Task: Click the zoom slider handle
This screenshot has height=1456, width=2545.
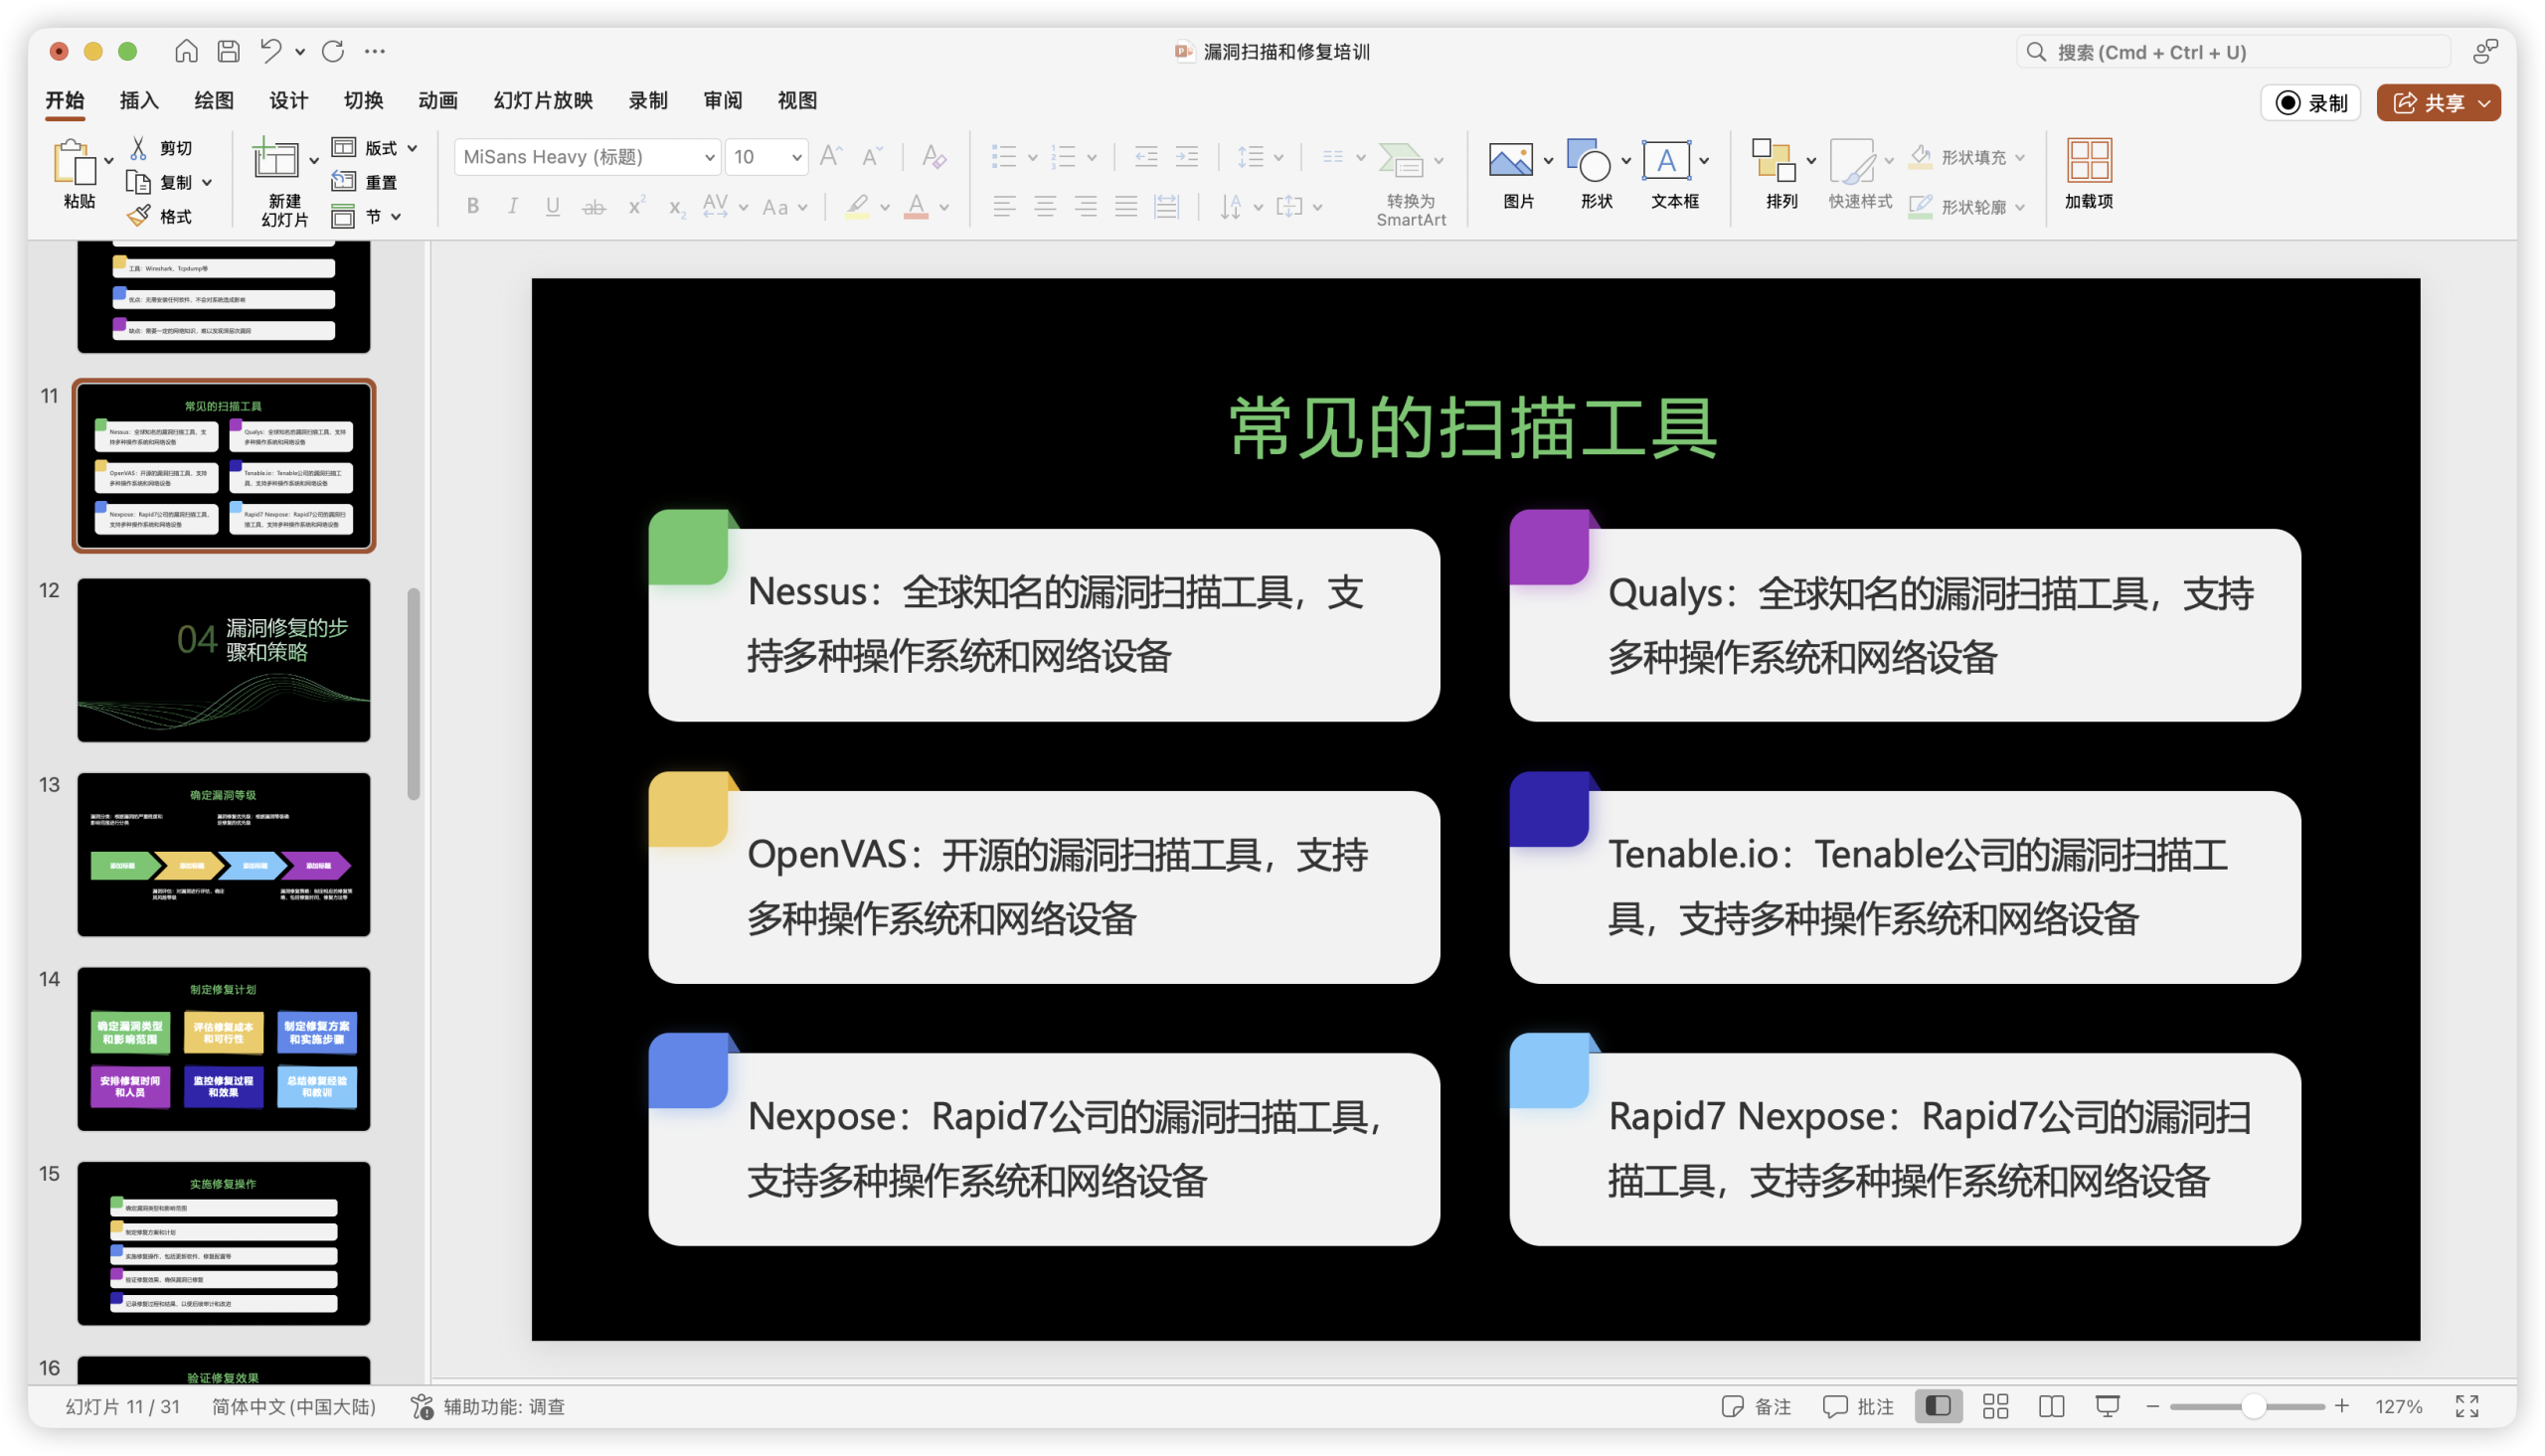Action: [x=2253, y=1406]
